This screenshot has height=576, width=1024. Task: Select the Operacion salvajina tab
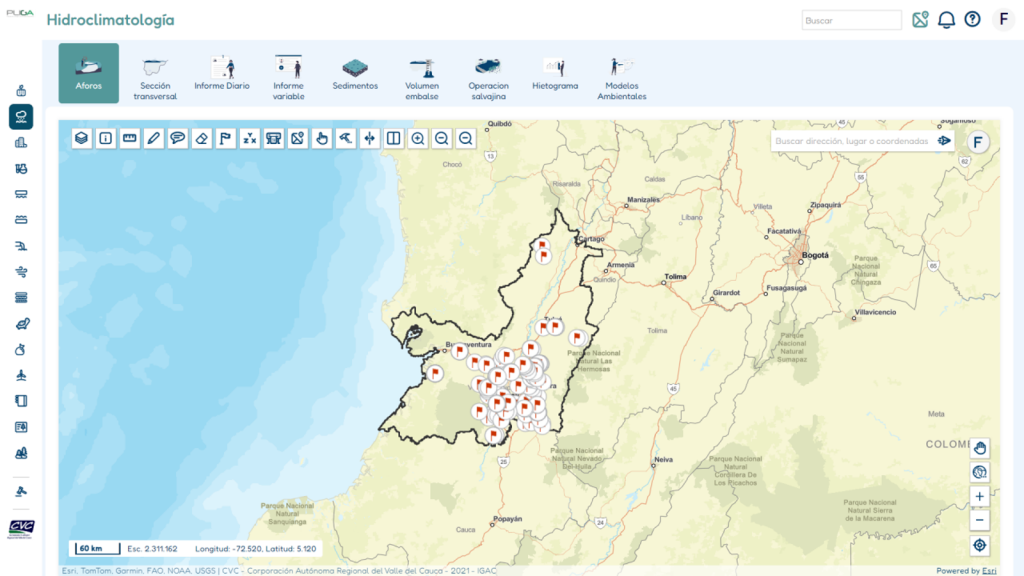pyautogui.click(x=488, y=77)
